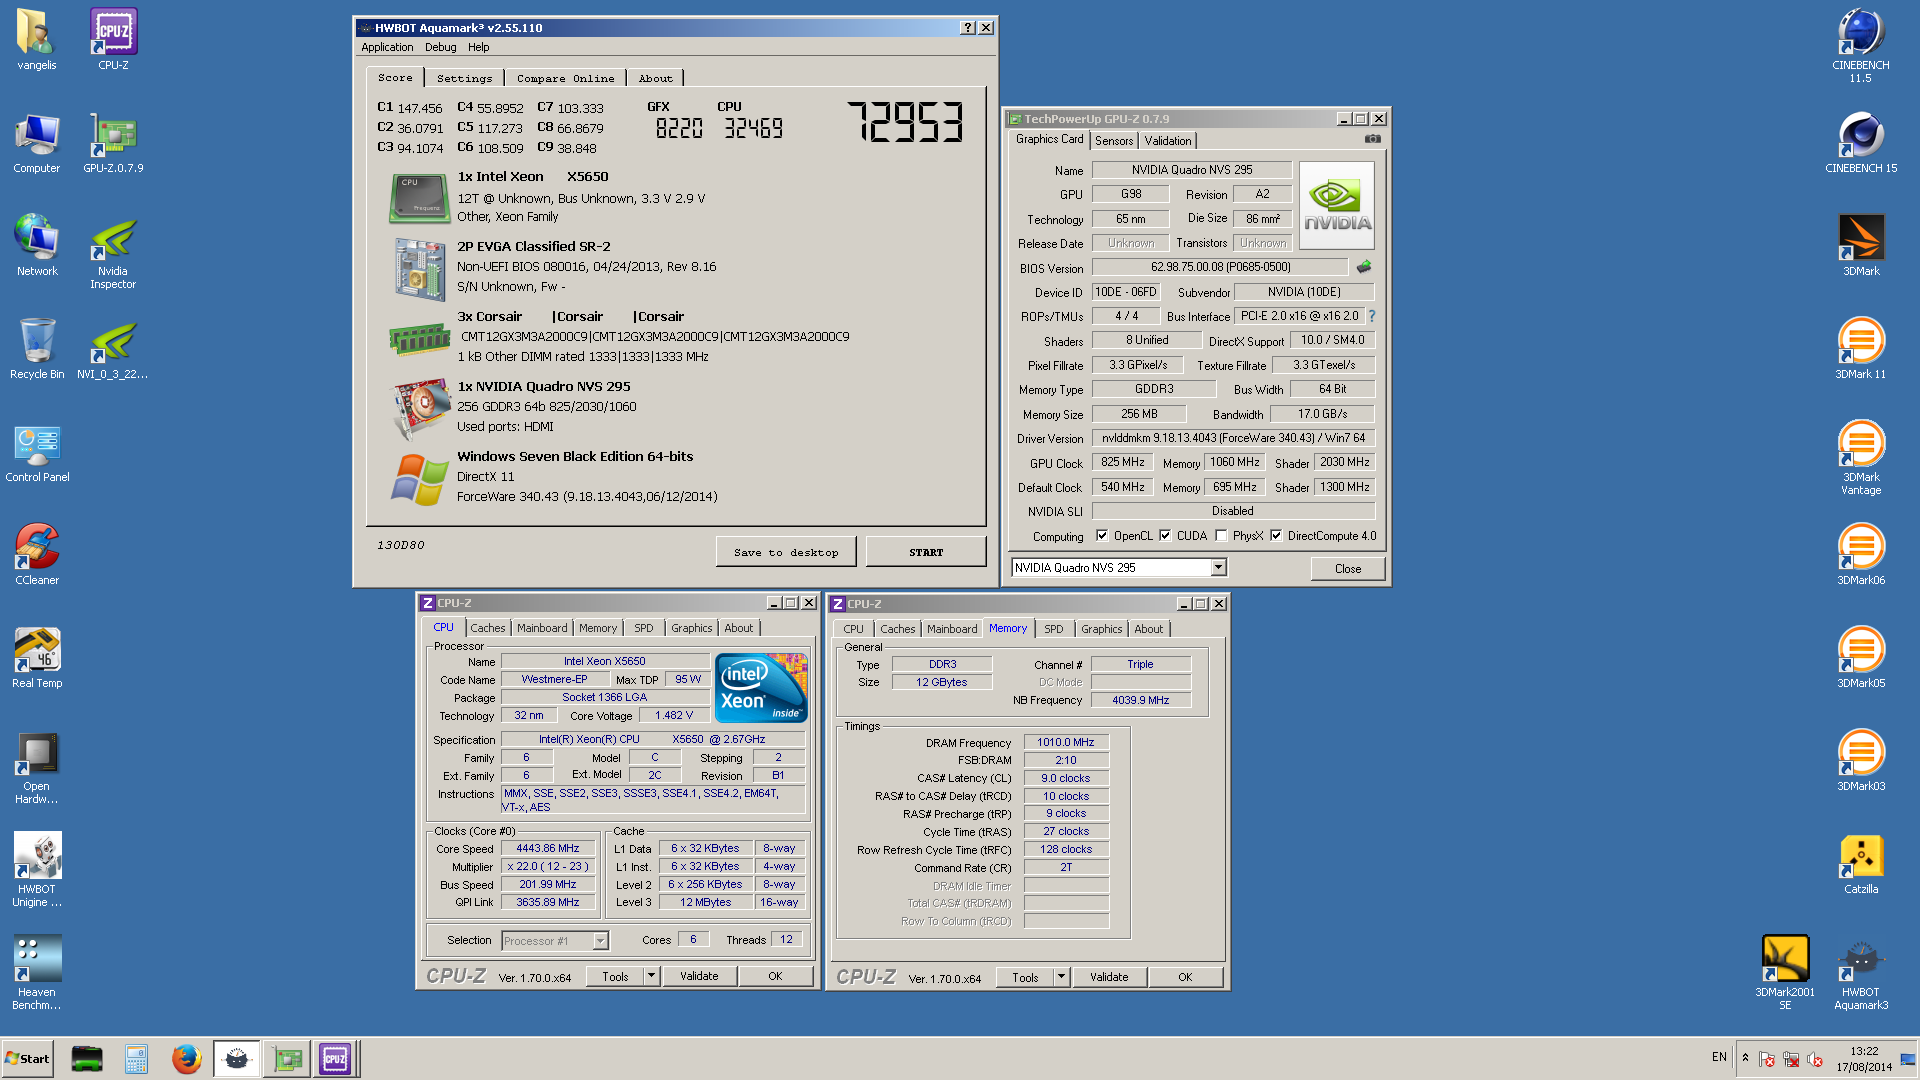This screenshot has width=1920, height=1080.
Task: Toggle the PhysX checkbox in GPU-Z
Action: (x=1221, y=536)
